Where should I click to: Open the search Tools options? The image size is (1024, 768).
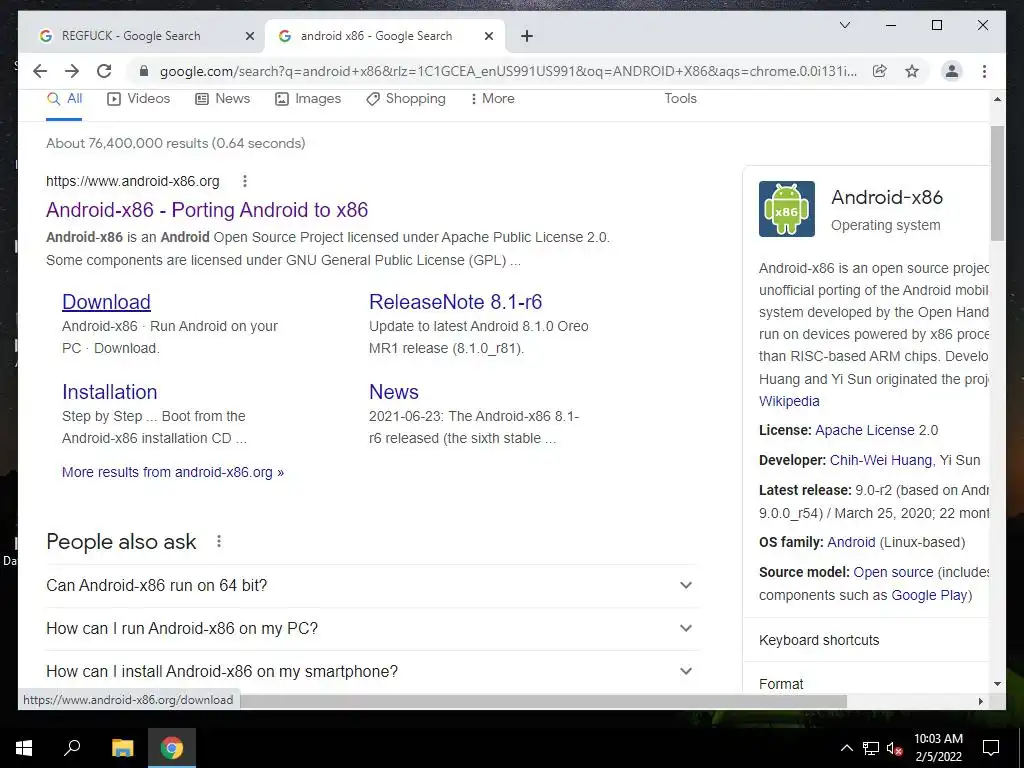(x=680, y=99)
